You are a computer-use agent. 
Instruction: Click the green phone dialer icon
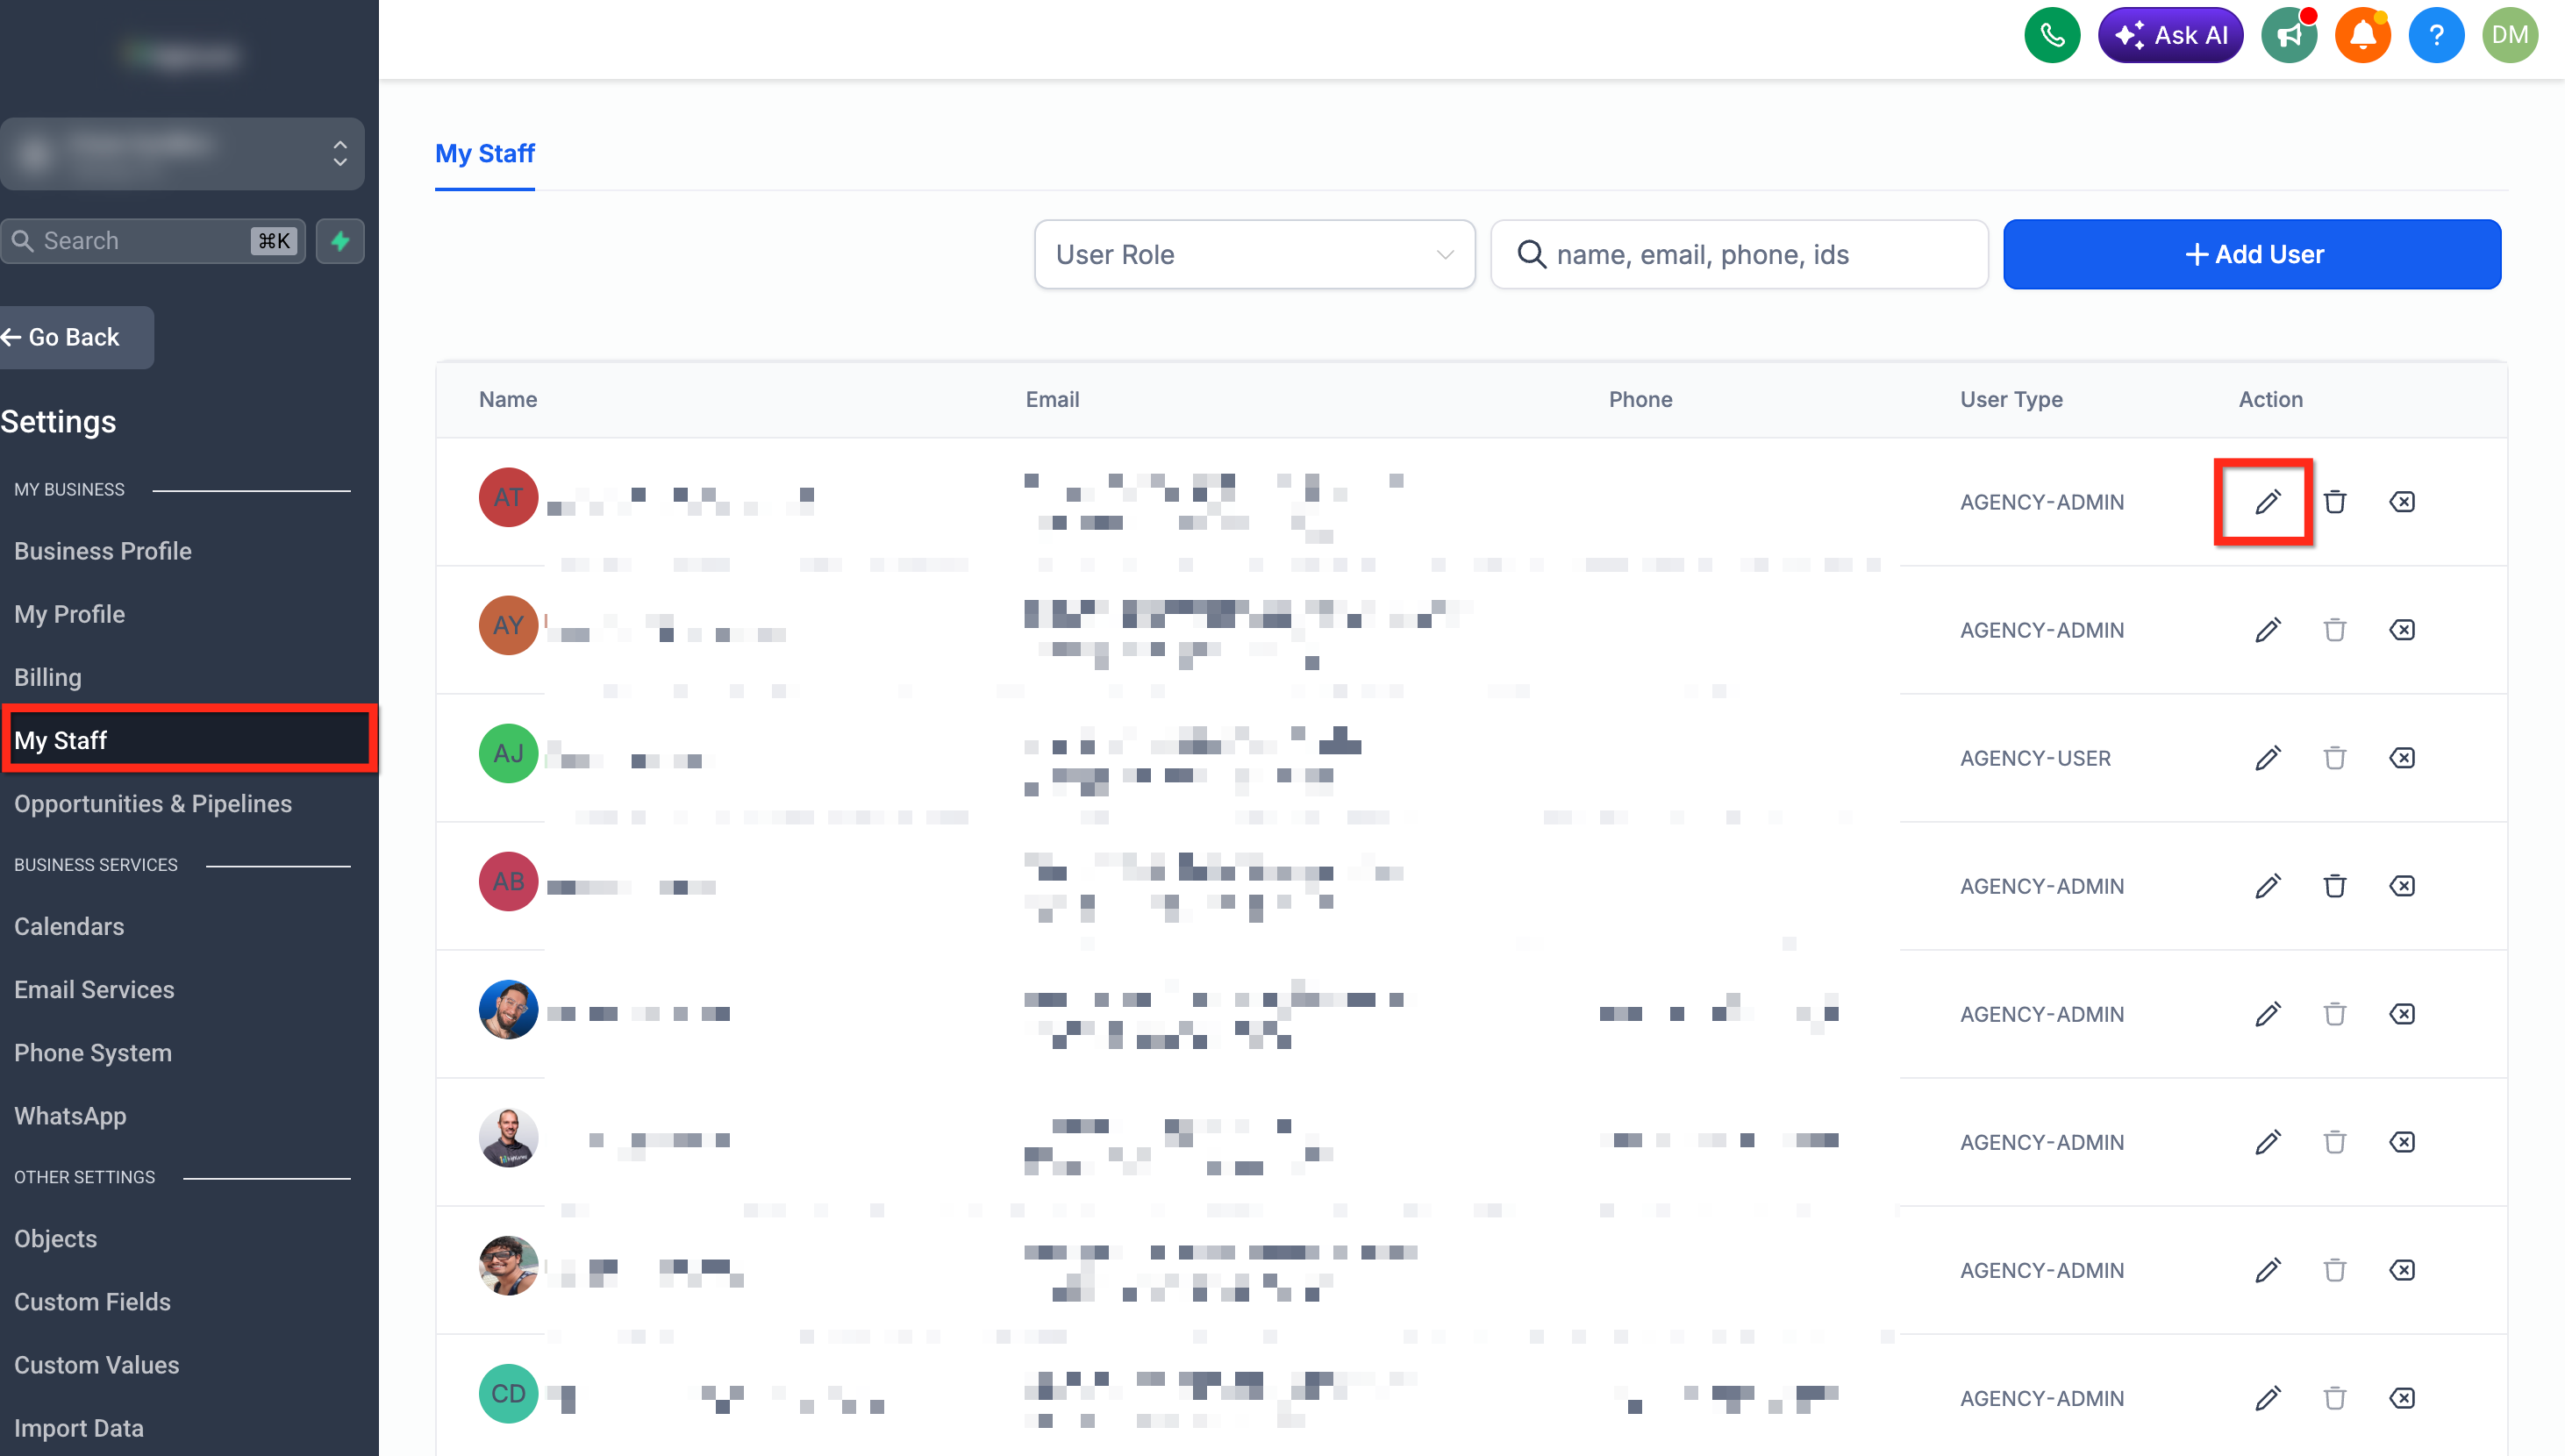coord(2052,36)
